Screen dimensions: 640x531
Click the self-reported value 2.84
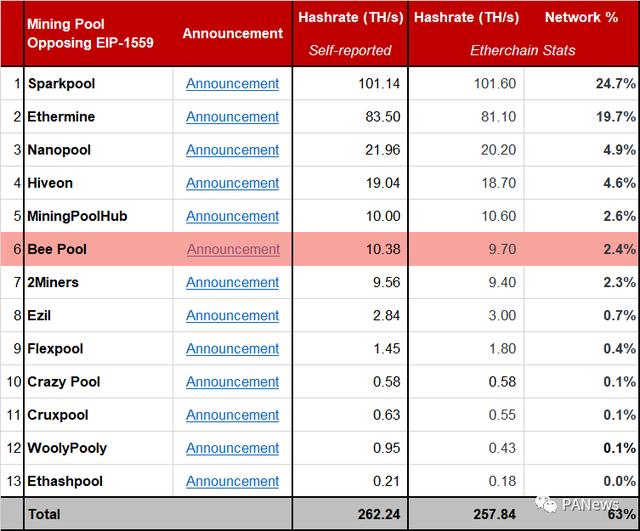pyautogui.click(x=387, y=315)
